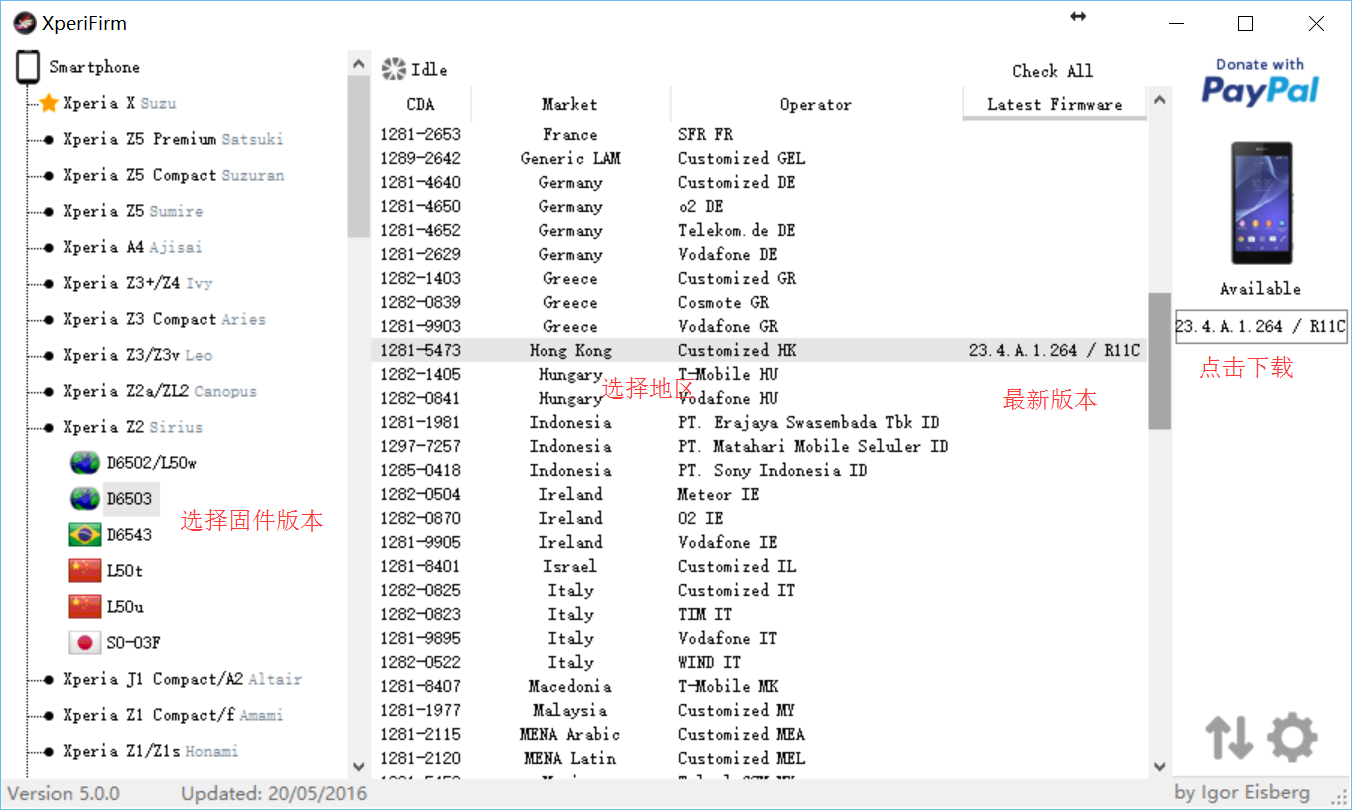Click the firmware list scrollbar thumb
This screenshot has height=810, width=1352.
(1159, 361)
